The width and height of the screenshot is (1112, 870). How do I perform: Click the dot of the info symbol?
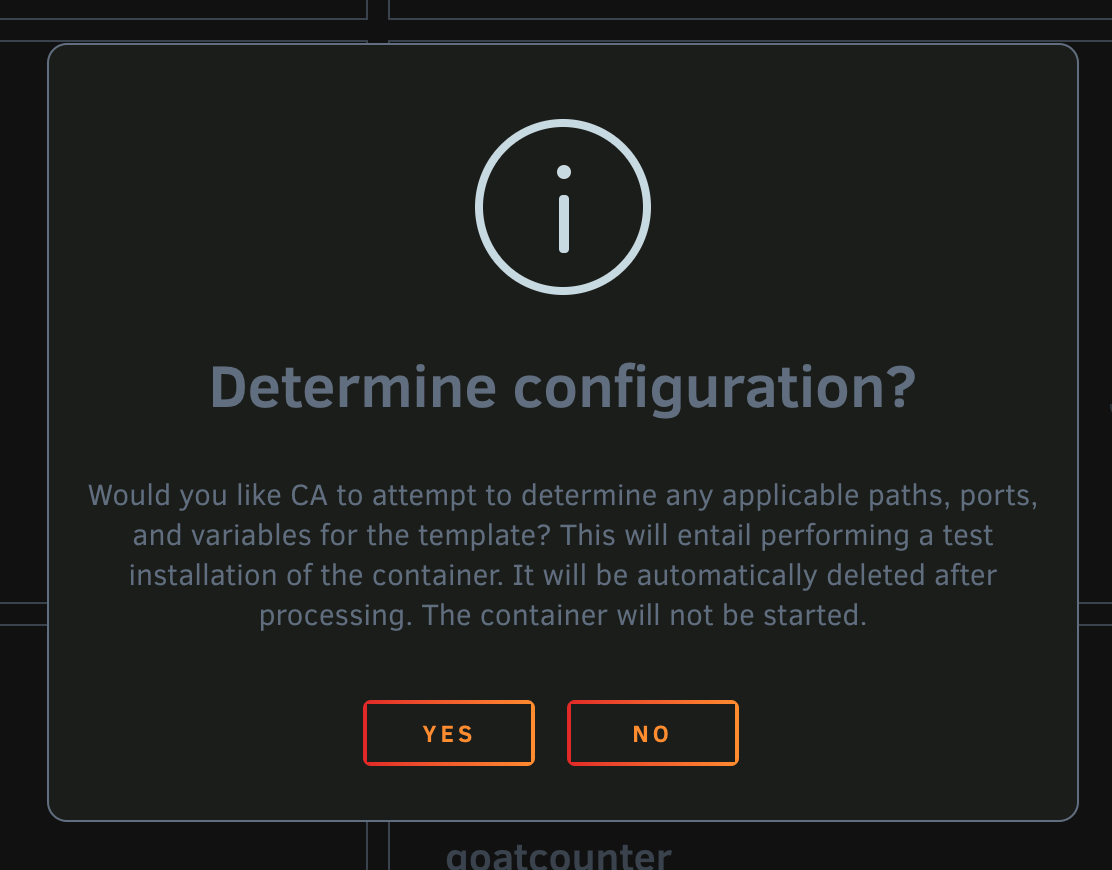click(x=564, y=172)
